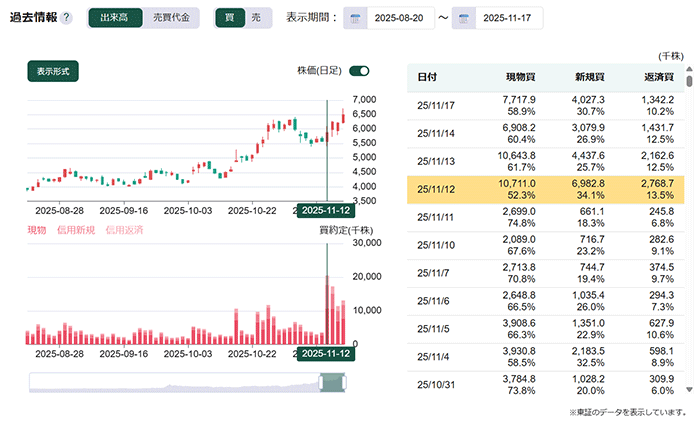Click the 過去情報 heading
The width and height of the screenshot is (700, 426).
pyautogui.click(x=33, y=17)
